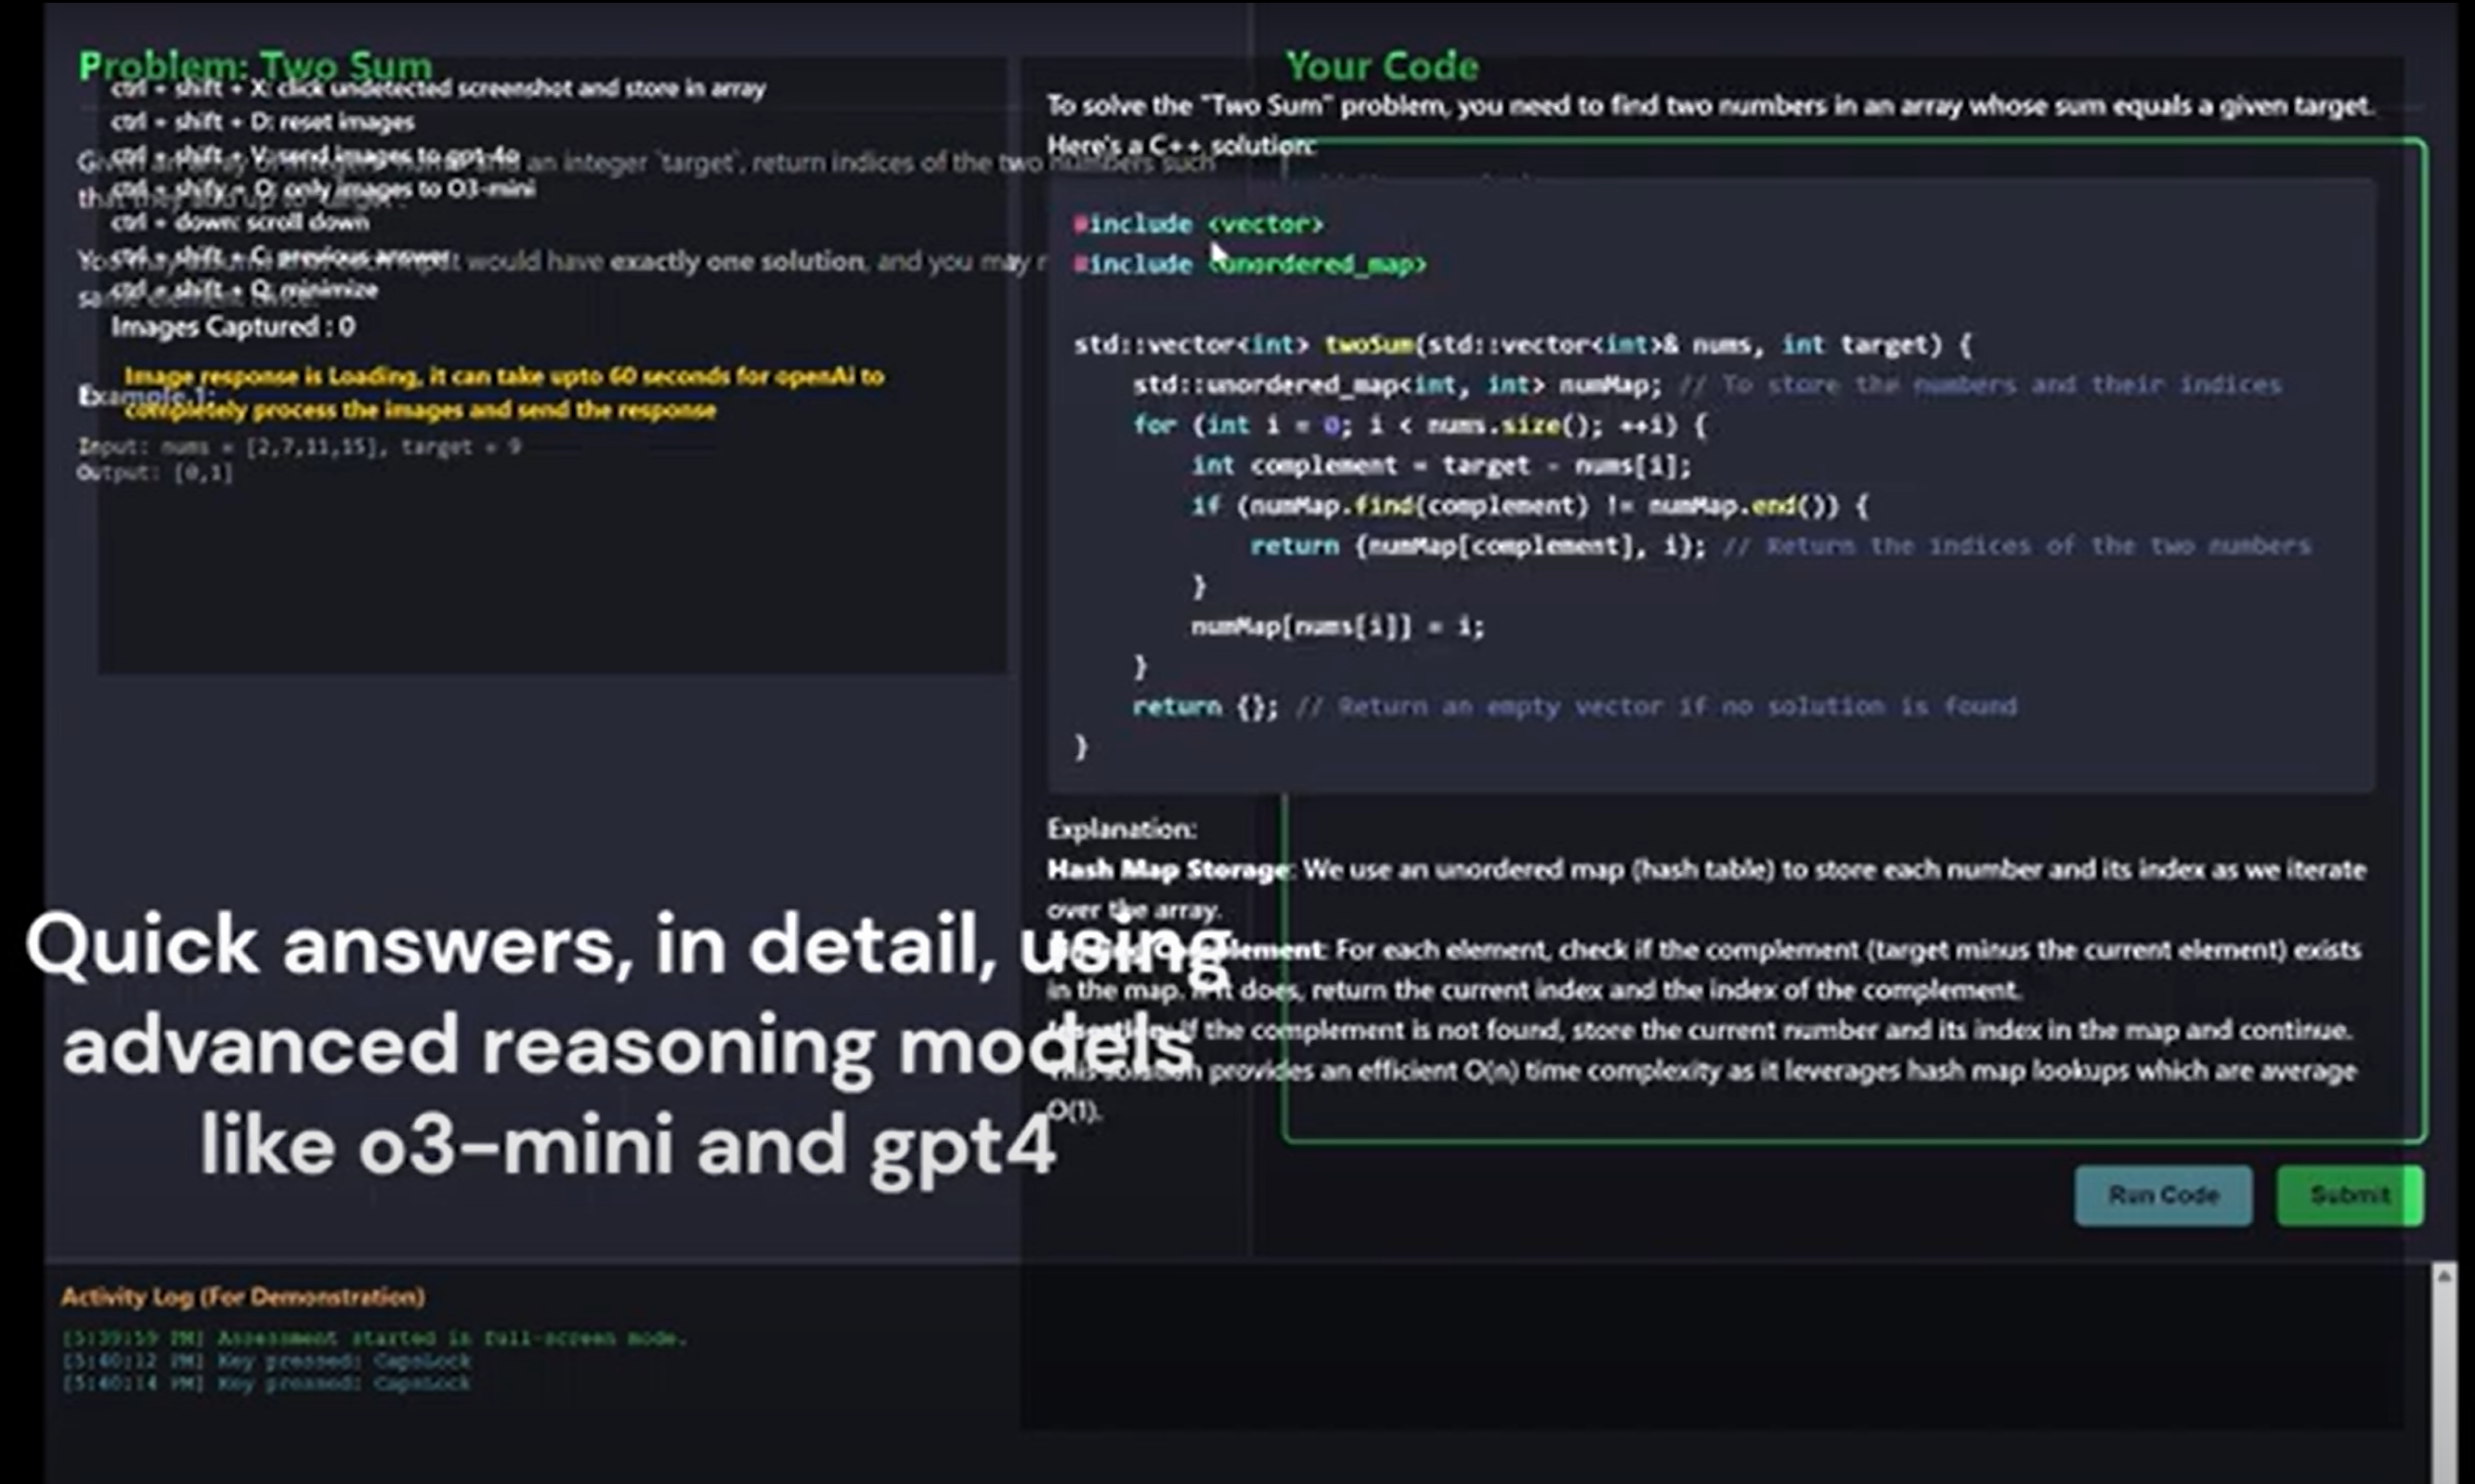Click the yellow 'Image response is Loading' message
The height and width of the screenshot is (1484, 2475).
tap(504, 393)
